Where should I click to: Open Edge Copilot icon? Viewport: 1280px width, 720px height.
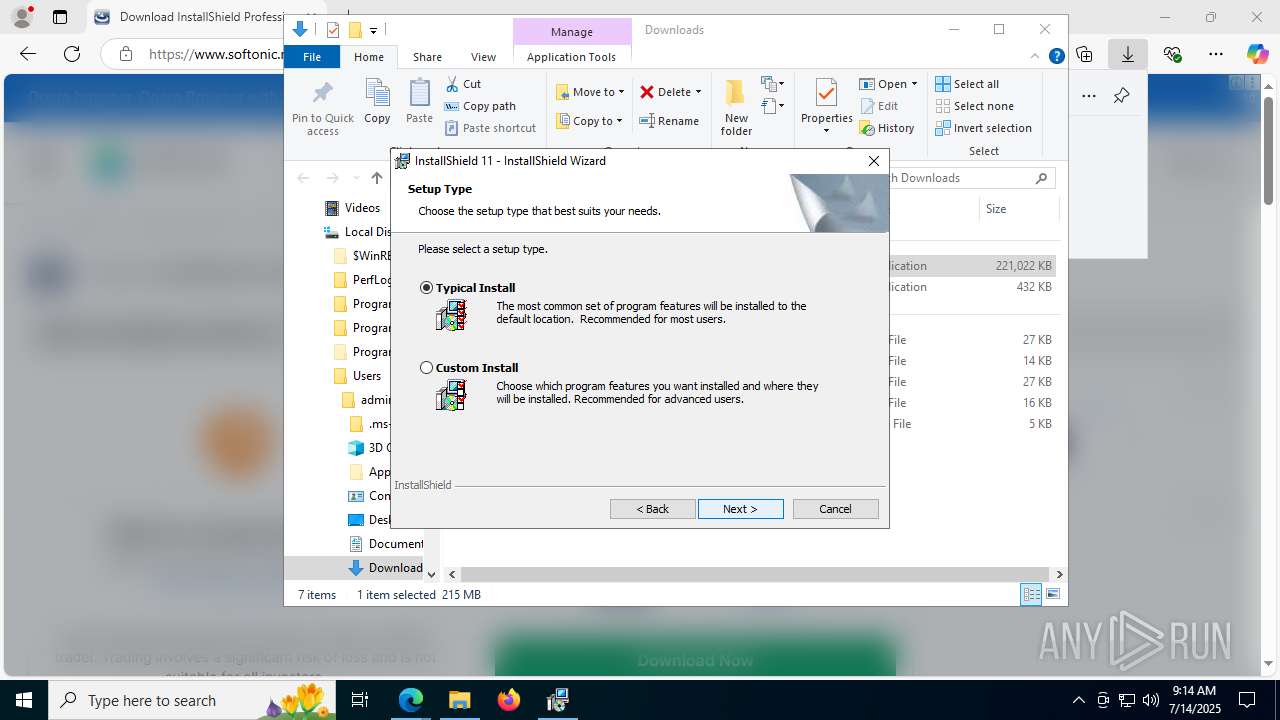coord(1257,54)
